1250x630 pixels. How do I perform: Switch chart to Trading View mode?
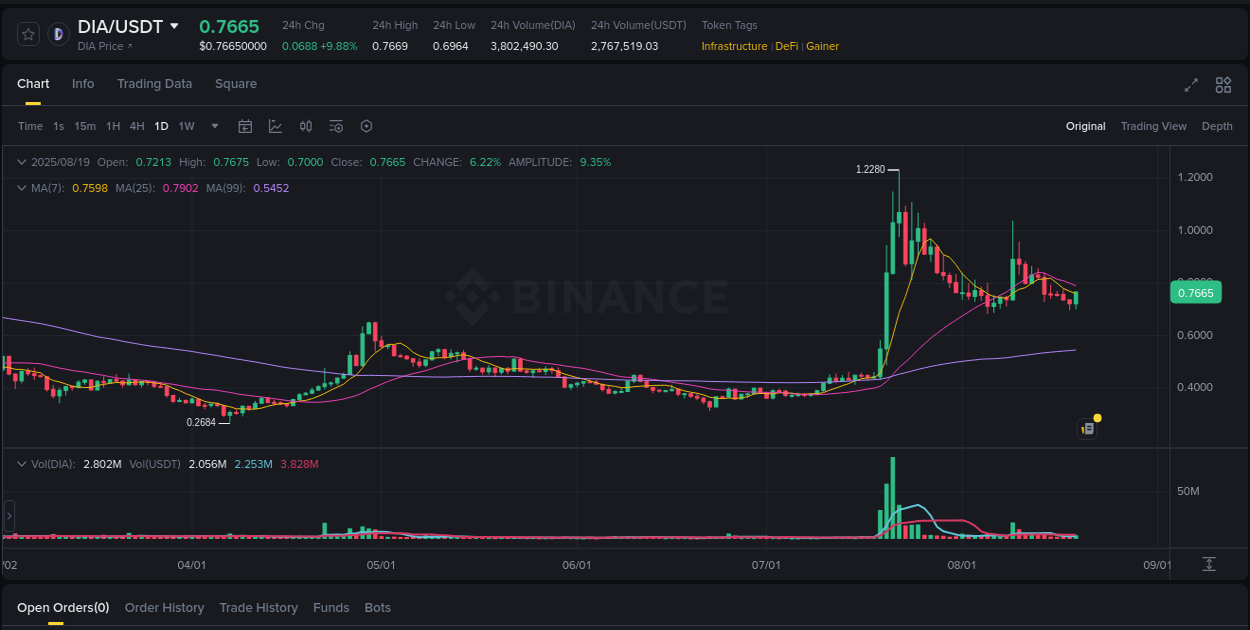pos(1153,126)
